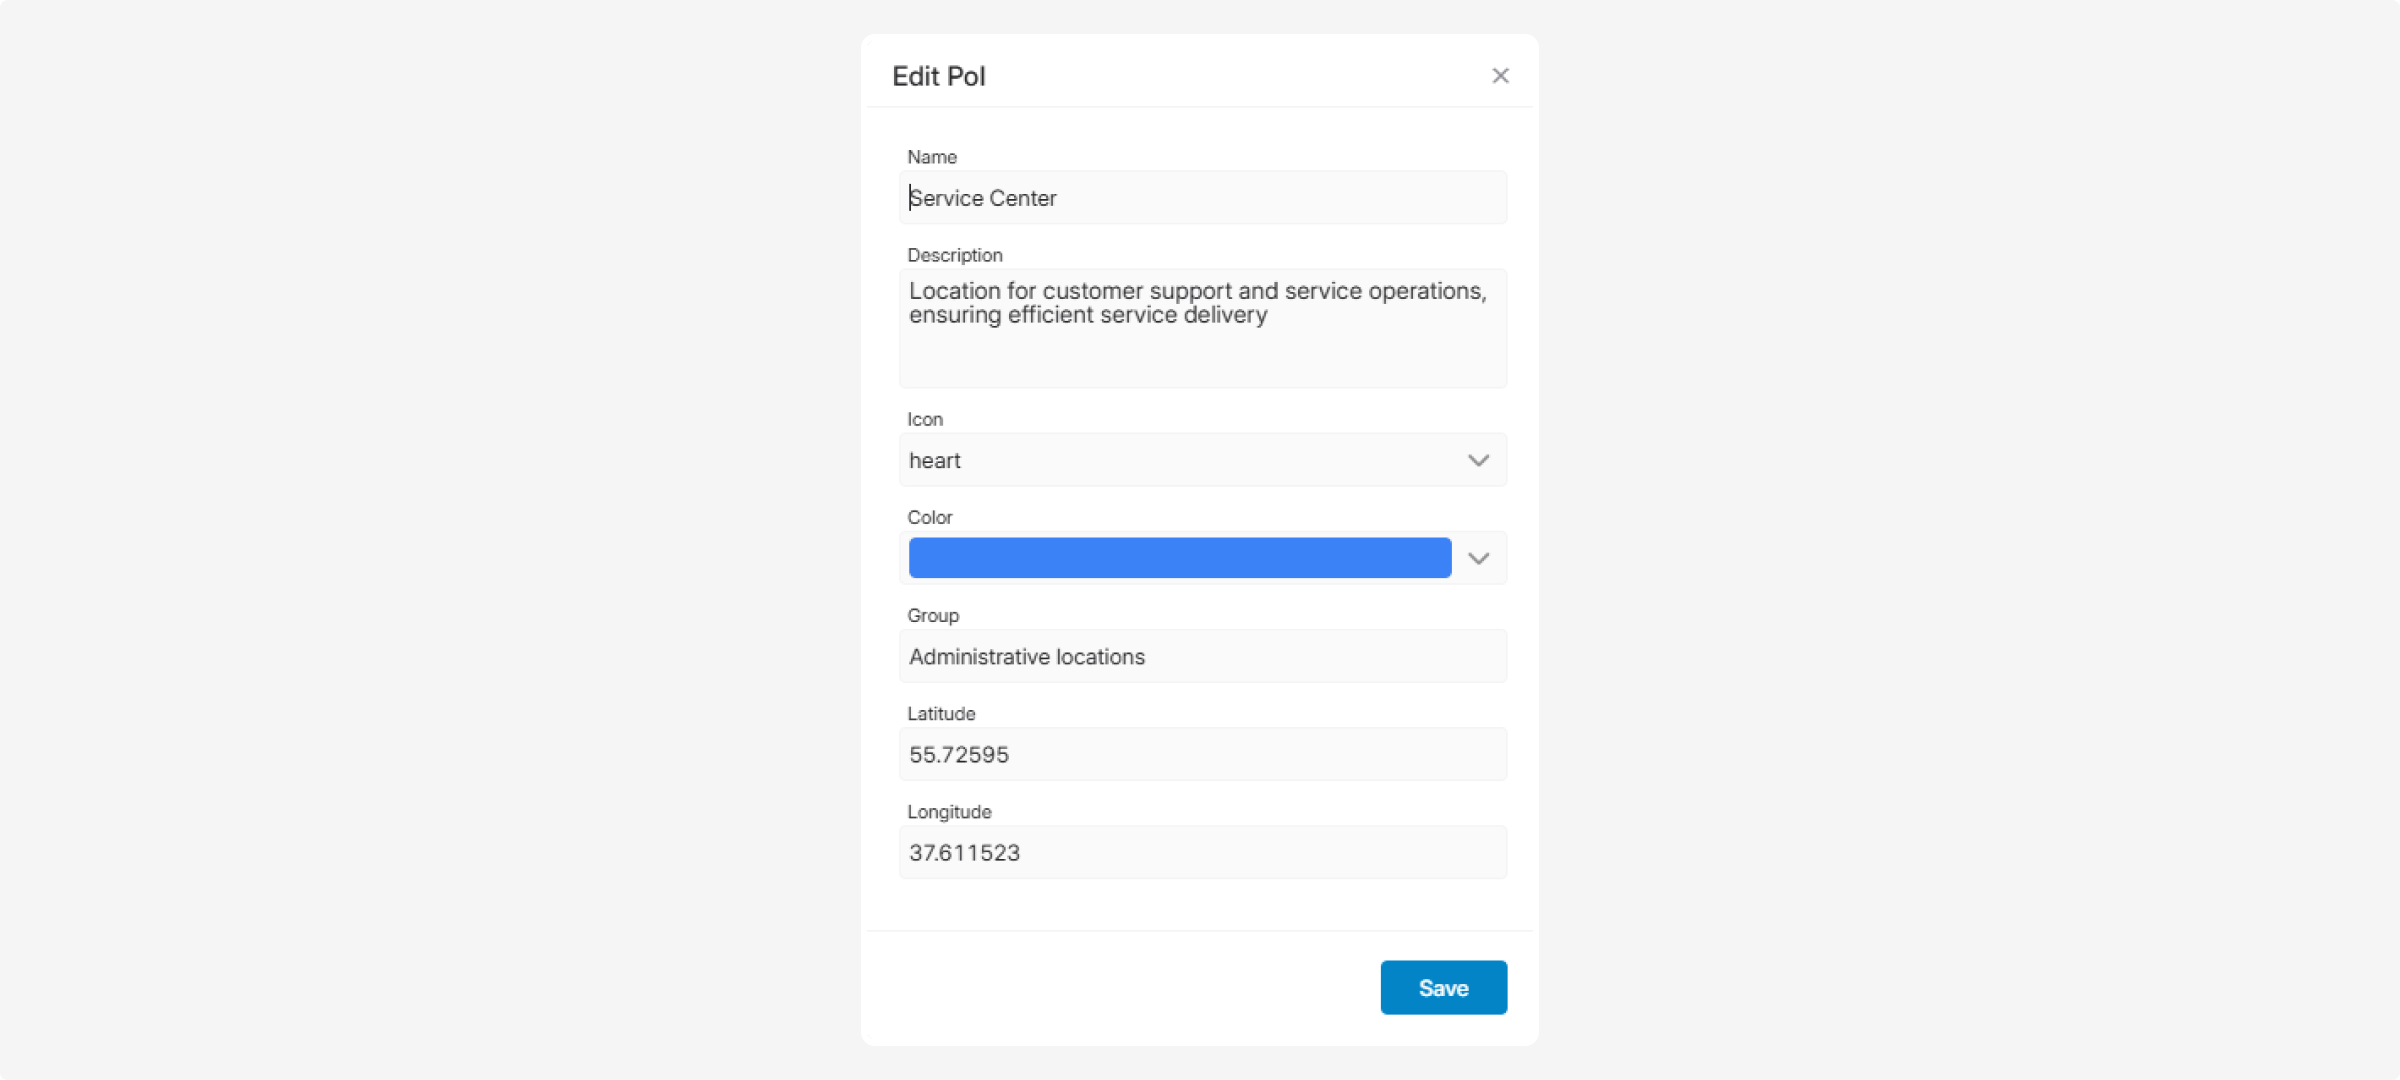This screenshot has height=1080, width=2400.
Task: Click the blue color swatch bar
Action: 1180,558
